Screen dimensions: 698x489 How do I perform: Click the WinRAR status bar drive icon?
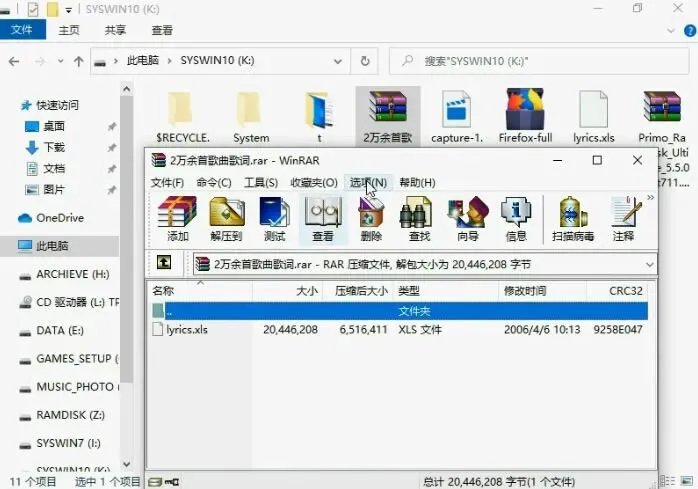(x=154, y=482)
